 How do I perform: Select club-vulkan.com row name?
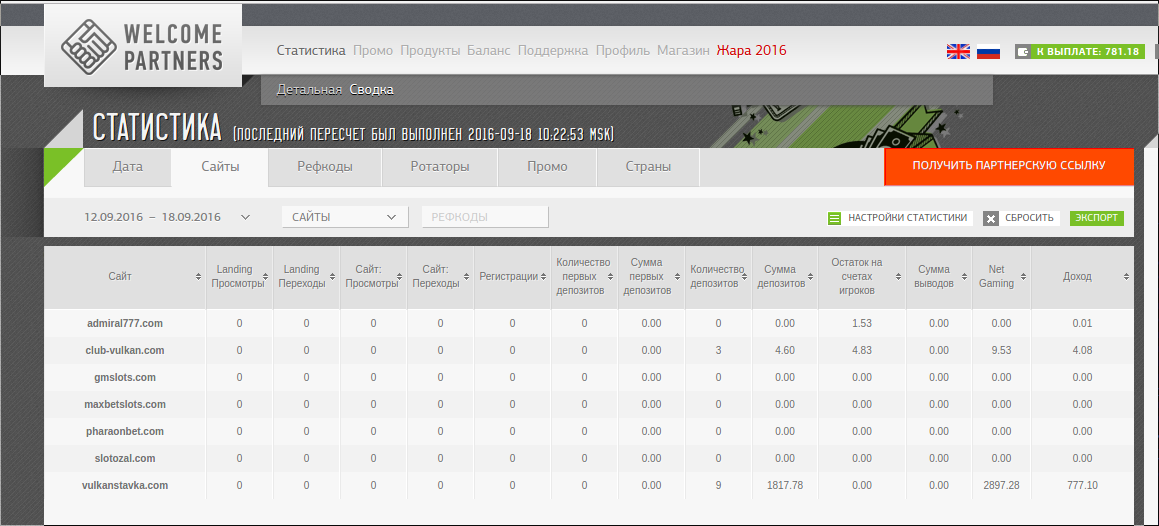pos(125,350)
